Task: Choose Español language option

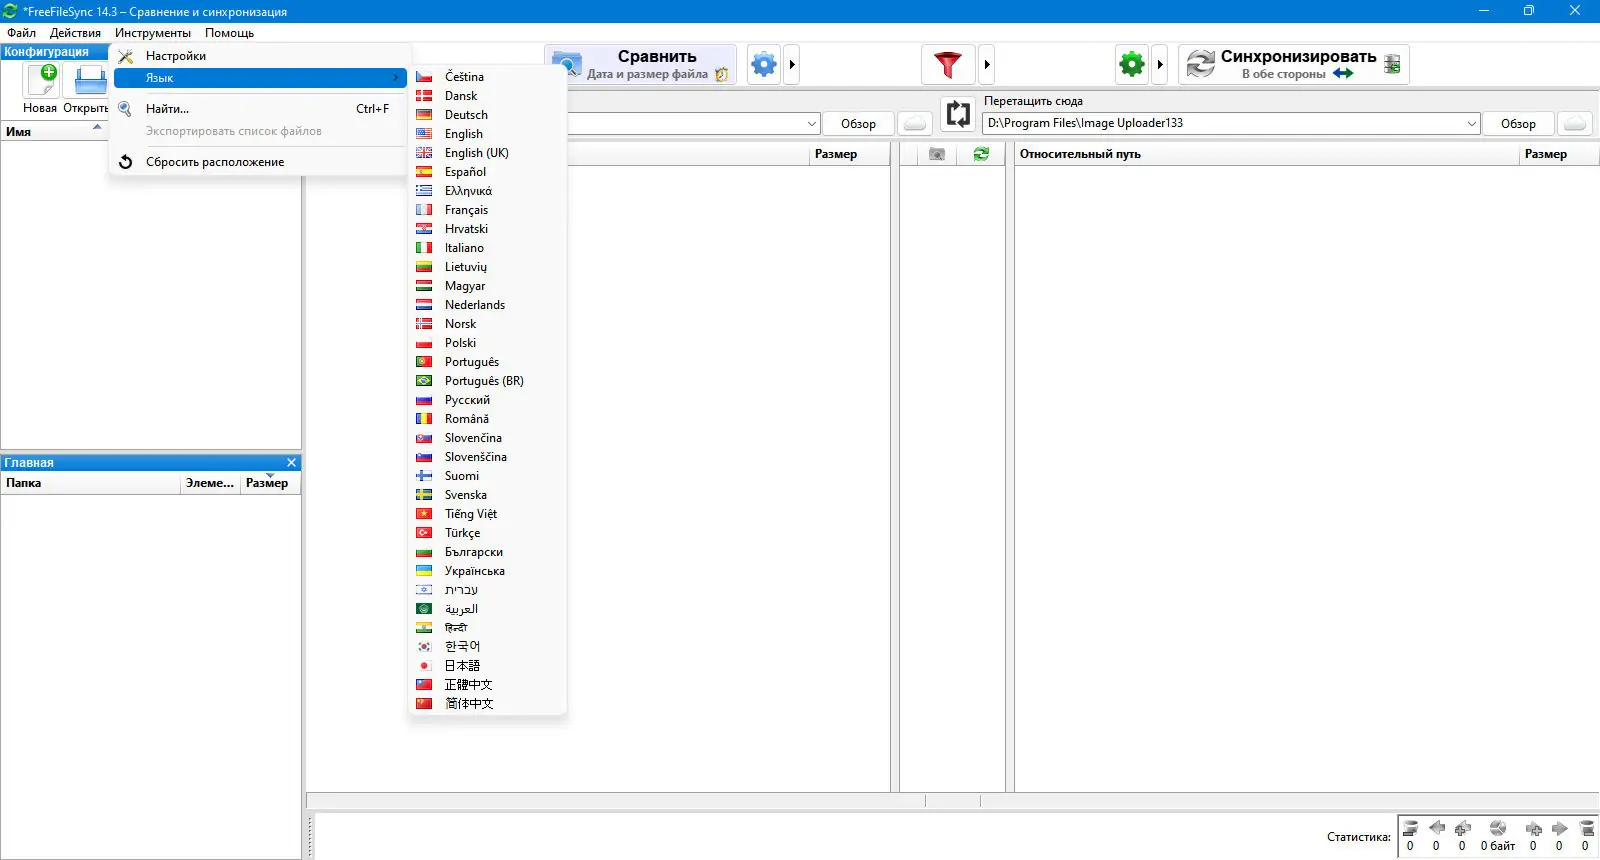Action: pos(489,172)
